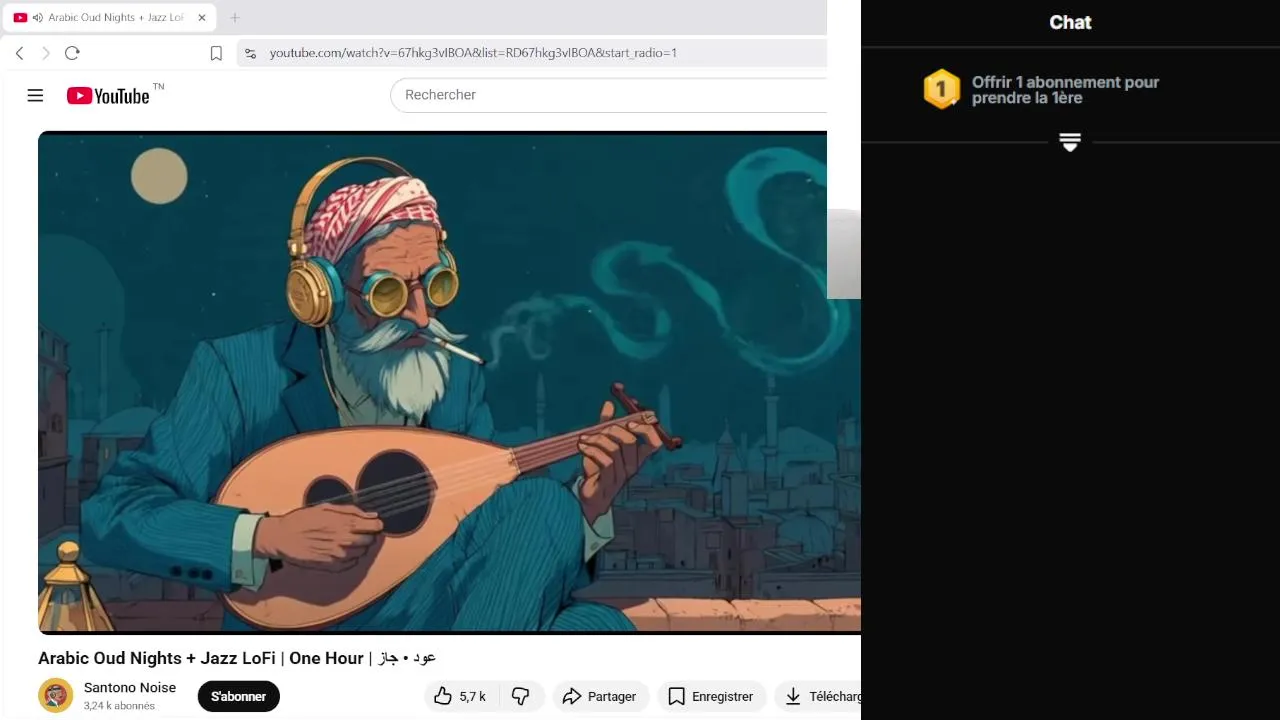Go to the YouTube home logo
The height and width of the screenshot is (720, 1280).
[108, 96]
